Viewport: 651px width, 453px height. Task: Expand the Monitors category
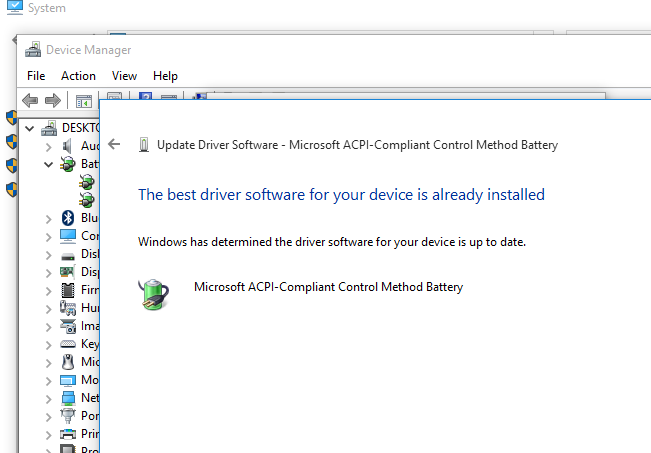49,381
